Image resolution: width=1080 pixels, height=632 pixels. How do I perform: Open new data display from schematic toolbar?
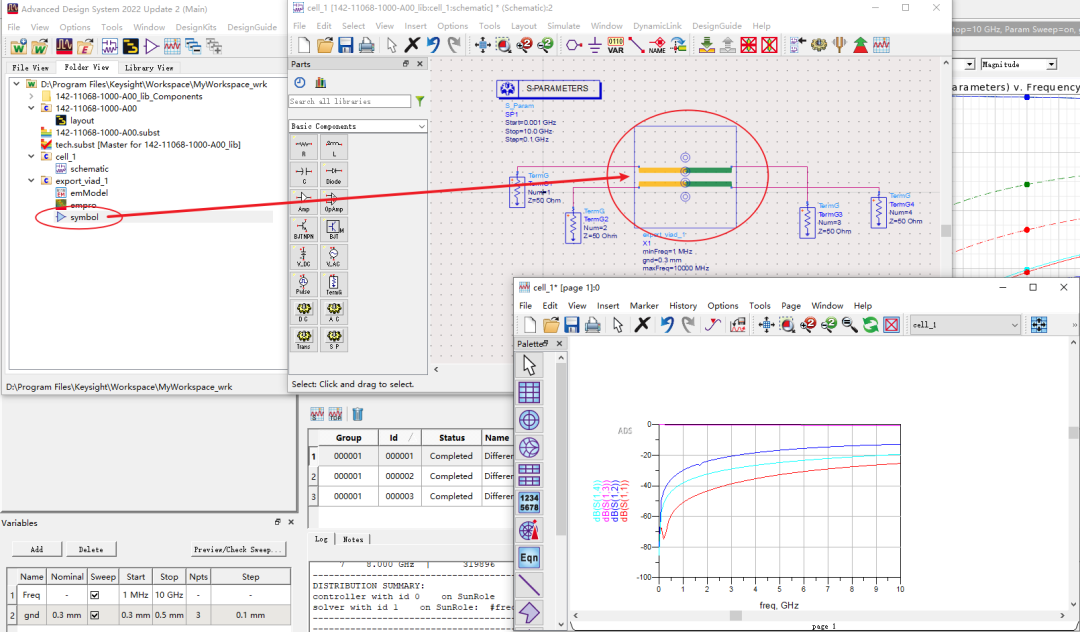(881, 45)
